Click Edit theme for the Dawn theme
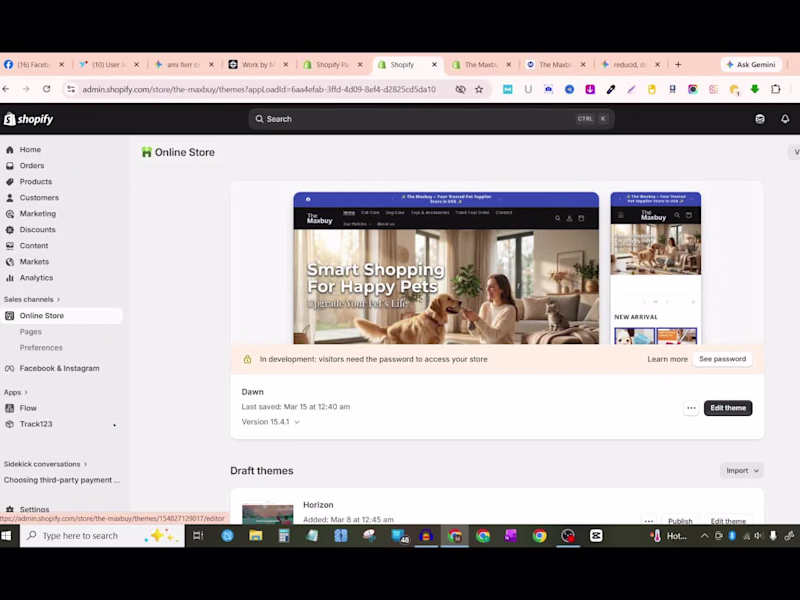Screen dimensions: 800x600 coord(728,408)
